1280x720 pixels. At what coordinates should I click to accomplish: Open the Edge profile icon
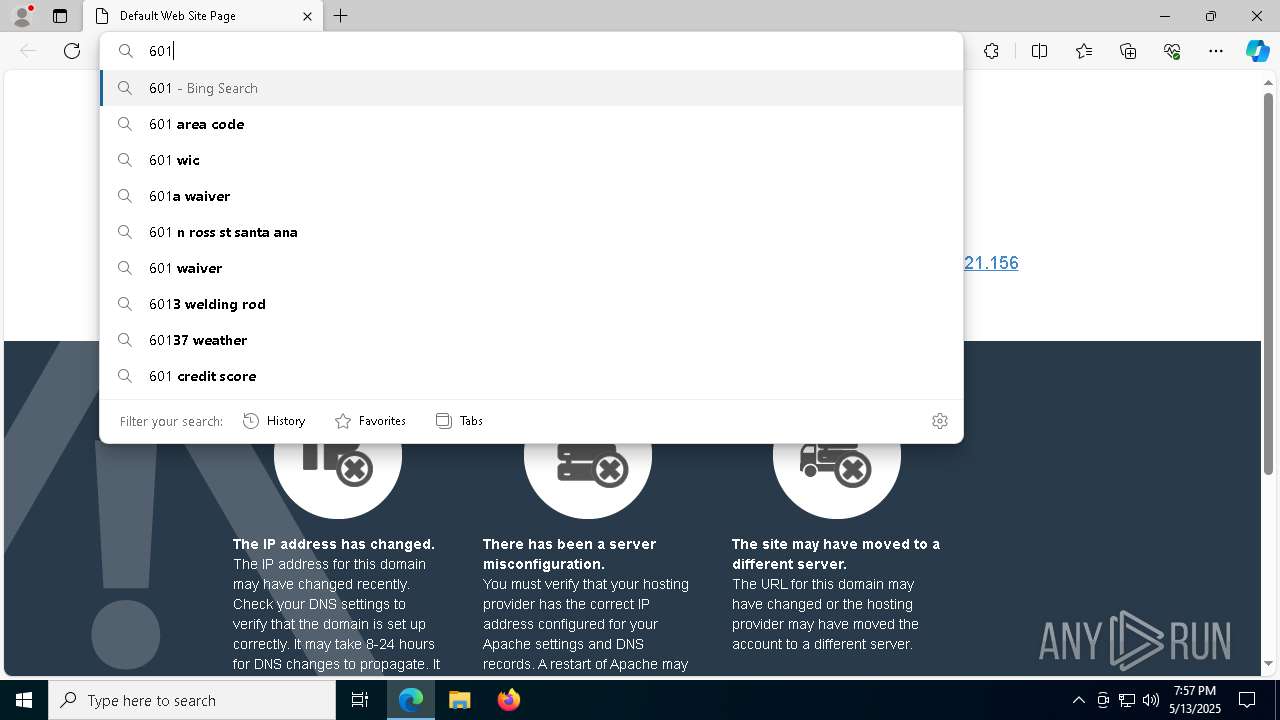tap(22, 16)
